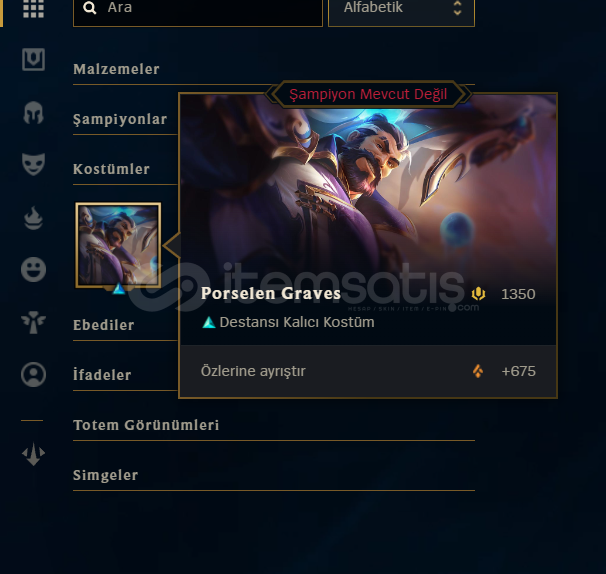
Task: Open the all-items grid icon
Action: click(x=33, y=9)
